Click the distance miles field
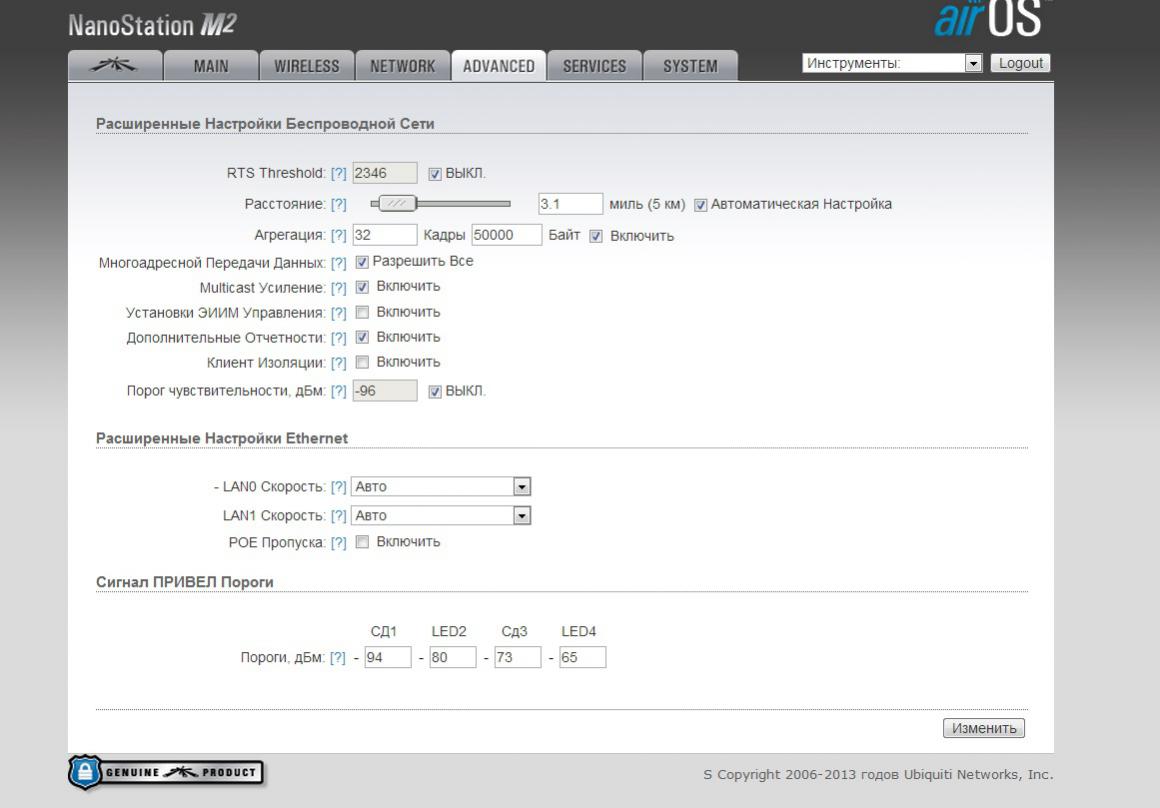1160x808 pixels. coord(570,204)
